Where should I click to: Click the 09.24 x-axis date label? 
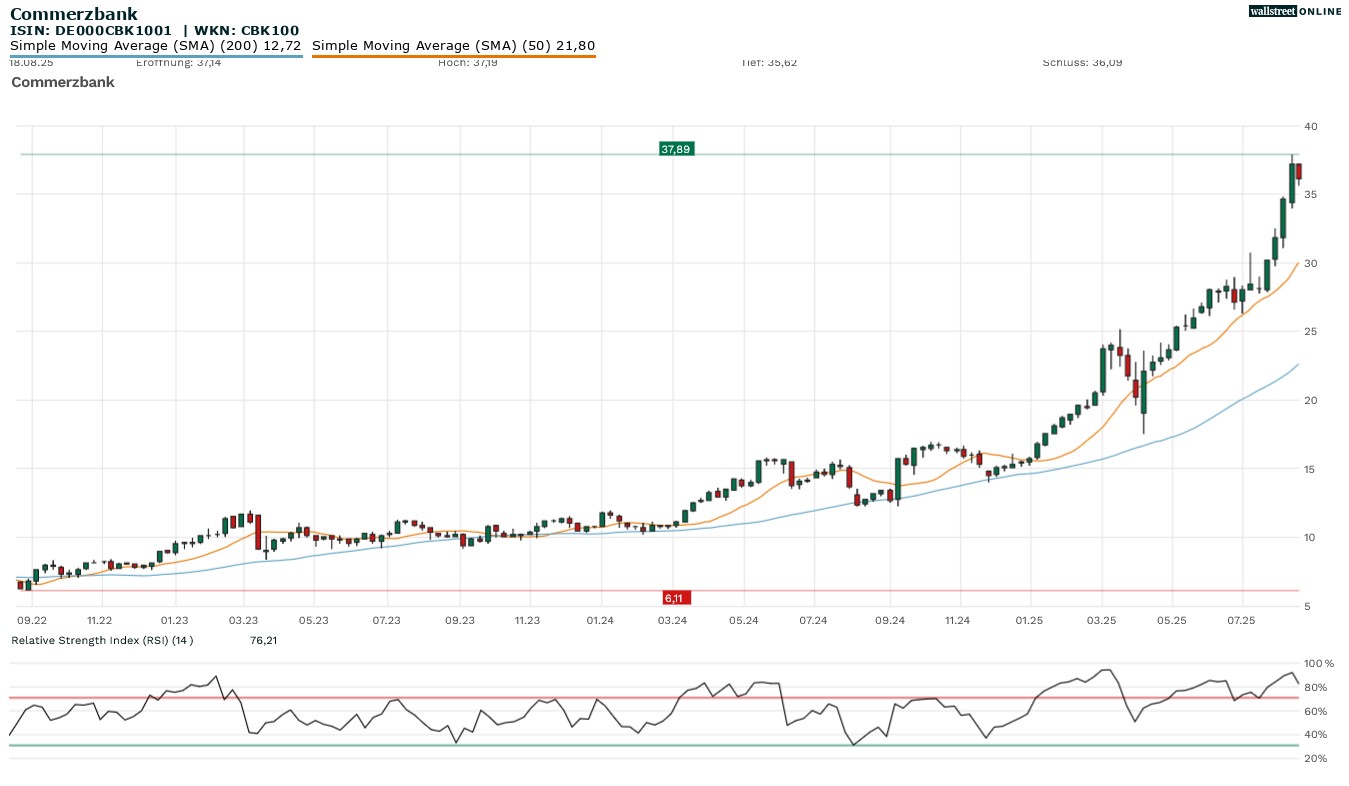889,621
